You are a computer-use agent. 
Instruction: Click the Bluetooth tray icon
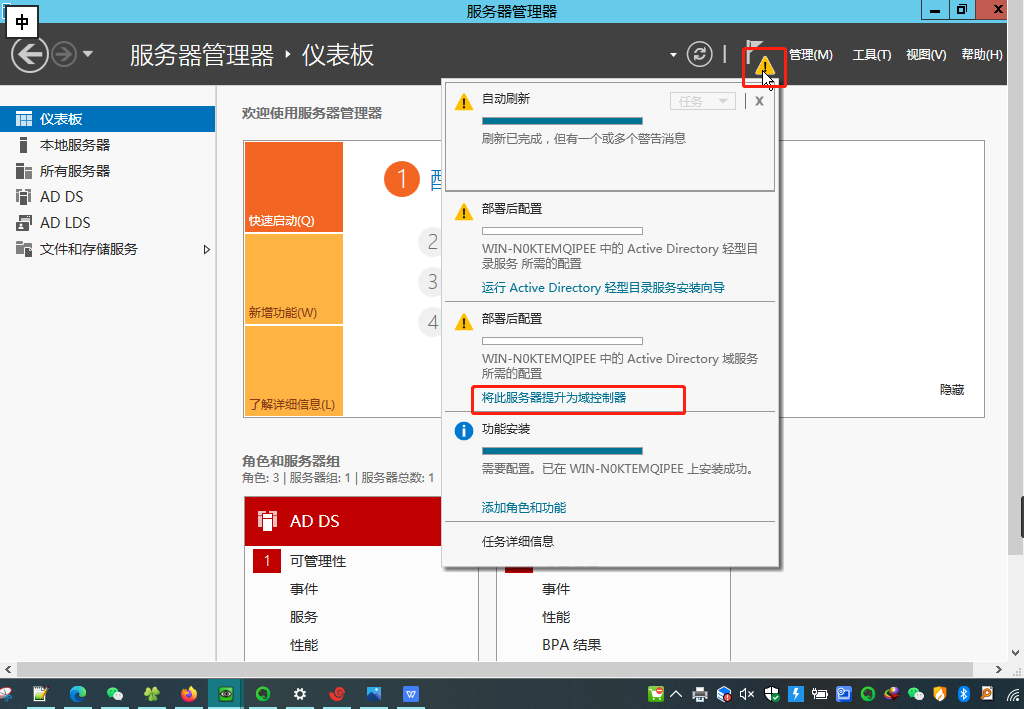(x=963, y=693)
